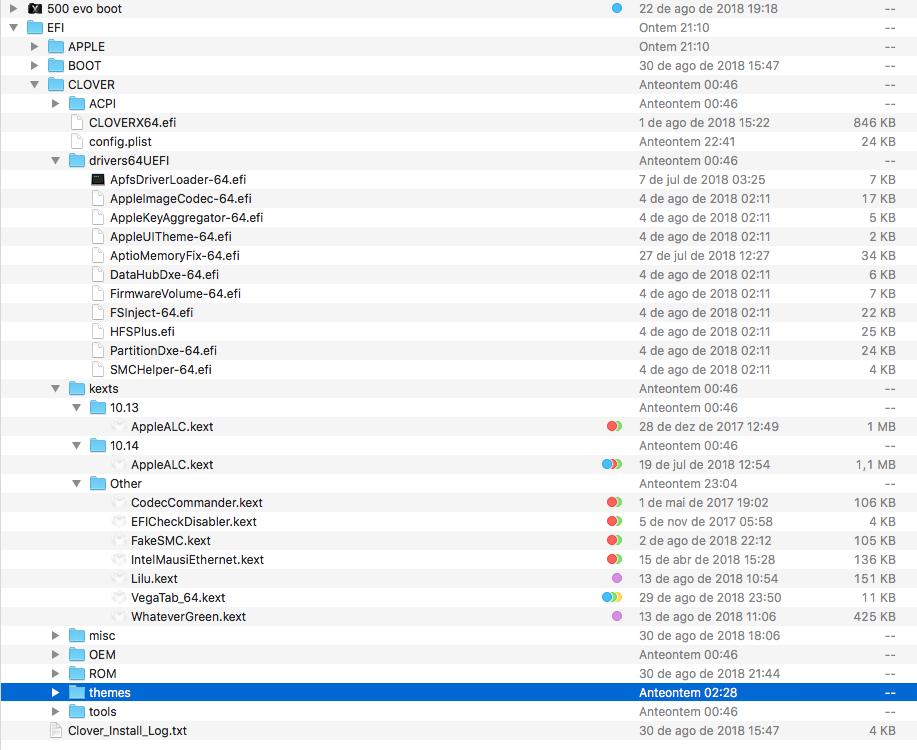Collapse the Other folder triangle
The height and width of the screenshot is (750, 917).
click(77, 484)
